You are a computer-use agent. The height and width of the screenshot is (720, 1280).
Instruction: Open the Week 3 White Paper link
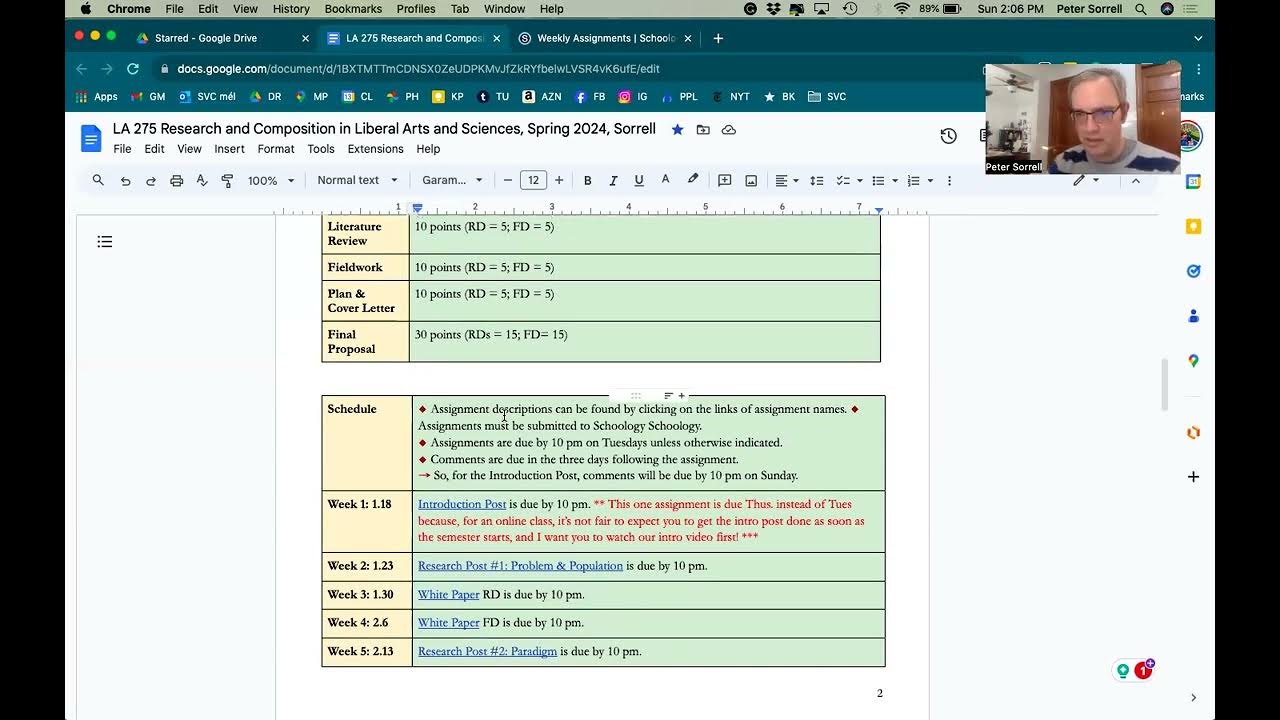tap(449, 594)
